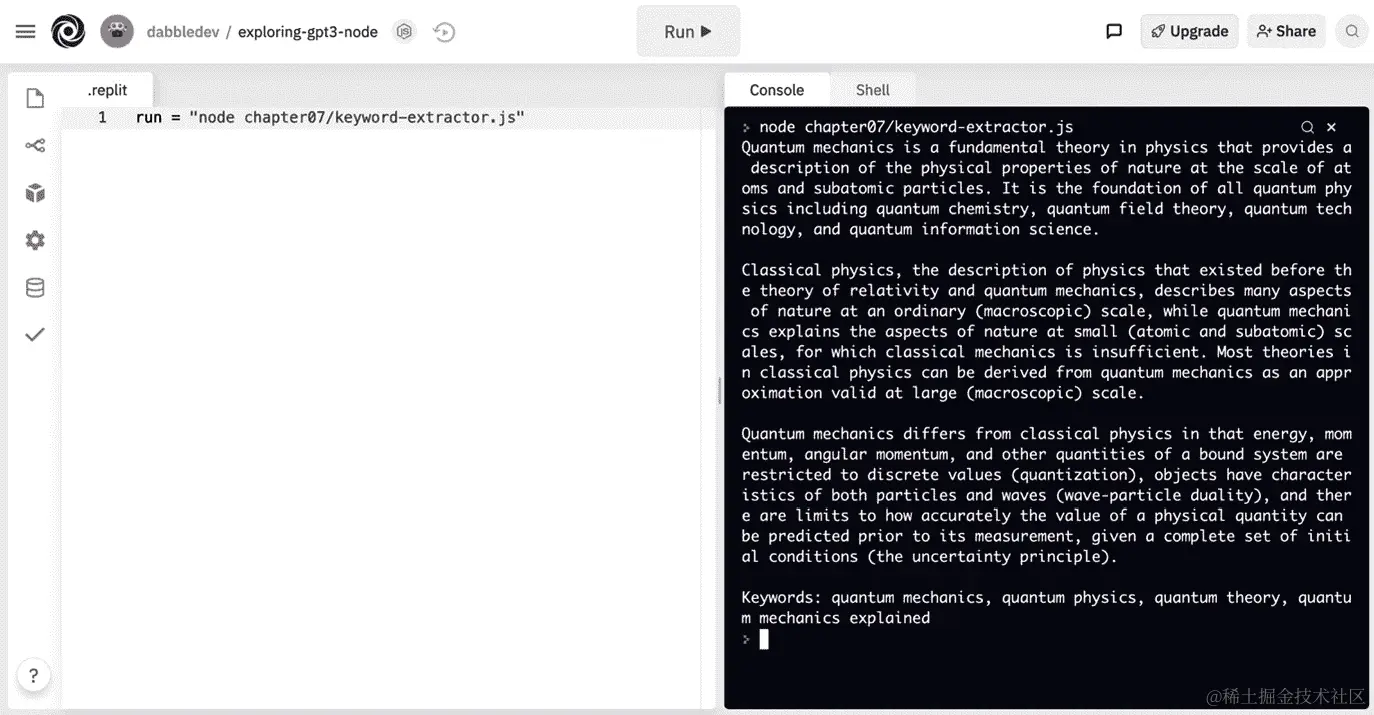Screen dimensions: 1374x715
Task: Click the Upgrade button
Action: (1189, 31)
